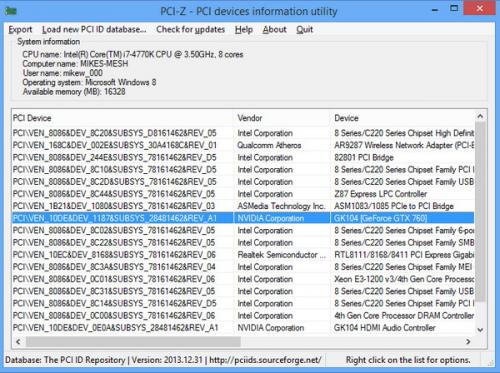The image size is (500, 373).
Task: Click the vertical scrollbar up arrow
Action: coord(480,116)
